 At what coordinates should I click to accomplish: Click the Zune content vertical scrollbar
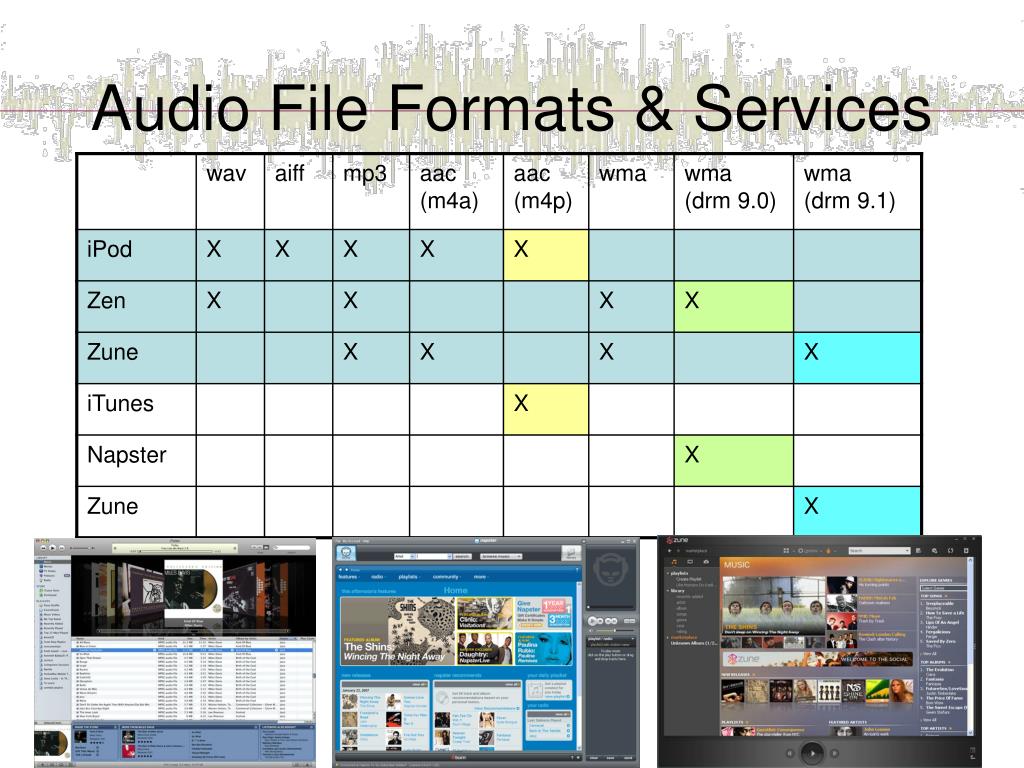click(x=970, y=647)
